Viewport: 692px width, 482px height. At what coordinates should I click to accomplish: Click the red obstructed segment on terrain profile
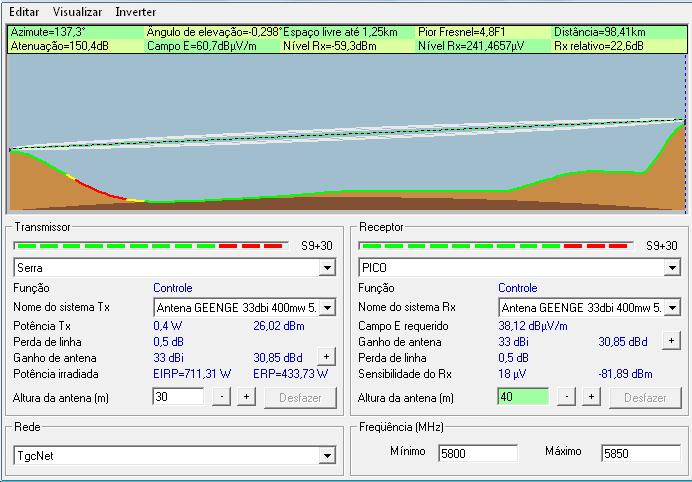pos(101,191)
